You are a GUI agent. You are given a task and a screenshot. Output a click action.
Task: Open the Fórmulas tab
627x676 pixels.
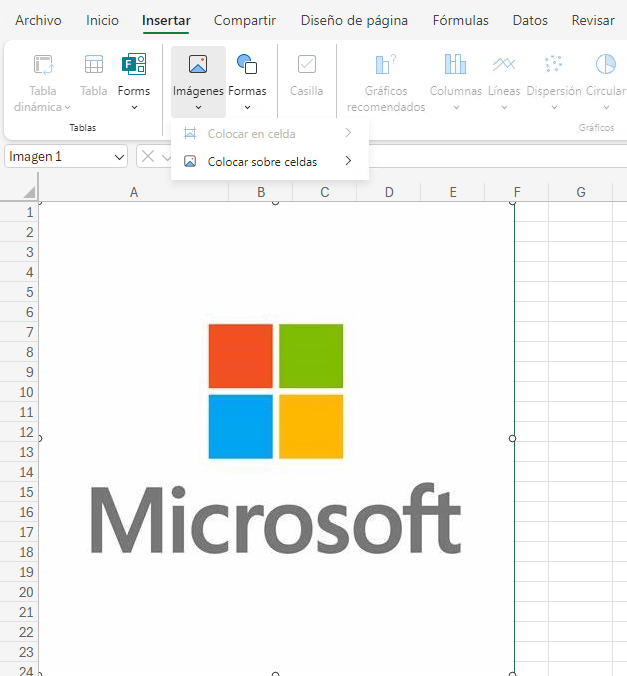pyautogui.click(x=460, y=20)
